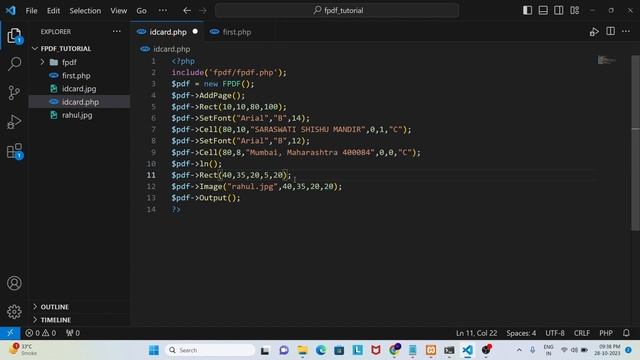This screenshot has height=360, width=640.
Task: Click the editor minimap
Action: pyautogui.click(x=607, y=60)
